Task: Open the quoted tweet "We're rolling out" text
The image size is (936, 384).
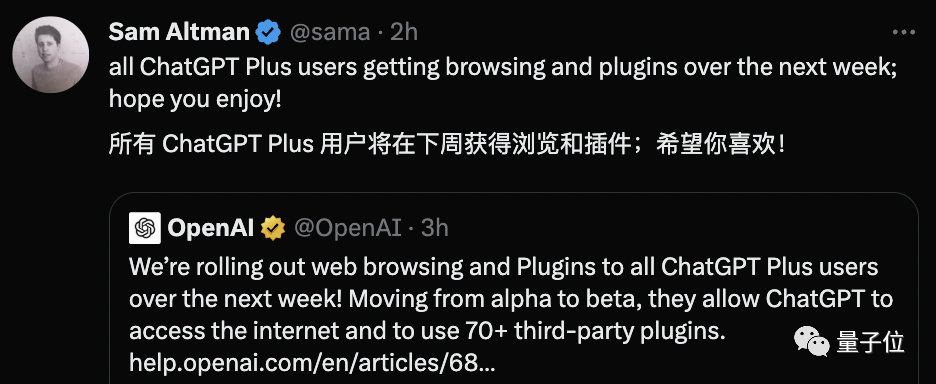Action: click(x=503, y=267)
